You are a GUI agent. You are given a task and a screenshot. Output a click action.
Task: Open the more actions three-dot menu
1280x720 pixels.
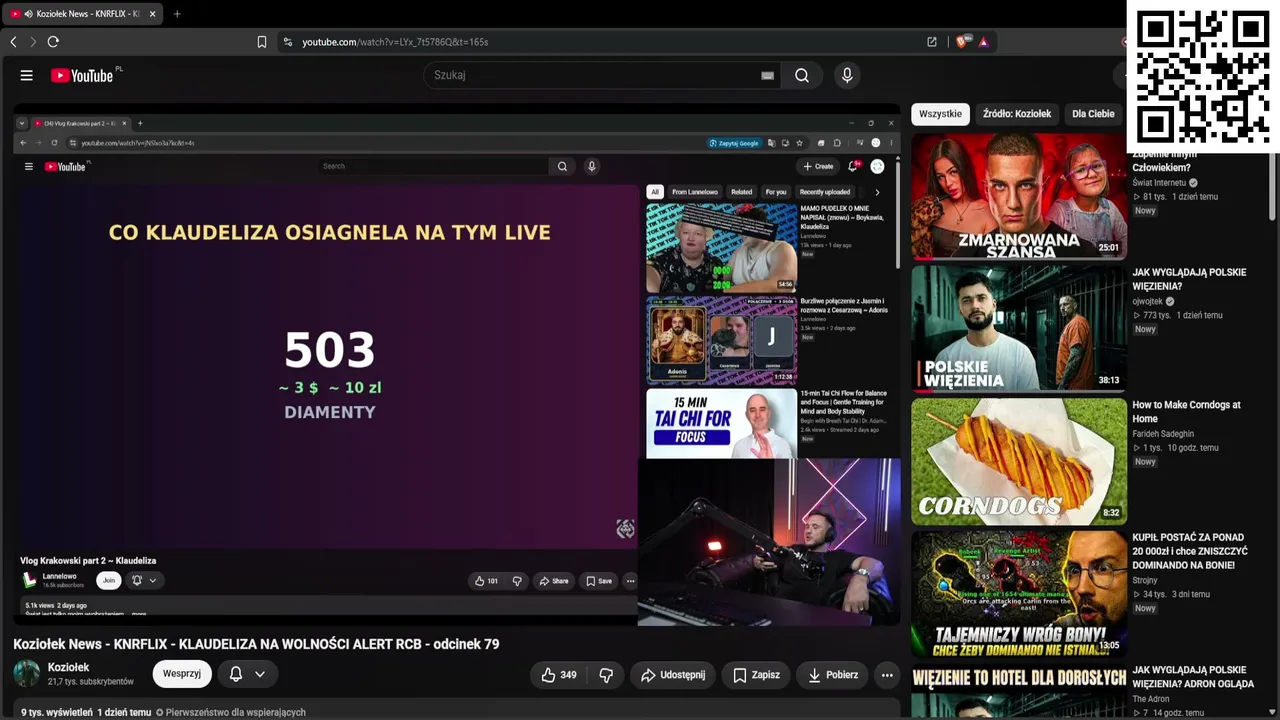pos(887,675)
